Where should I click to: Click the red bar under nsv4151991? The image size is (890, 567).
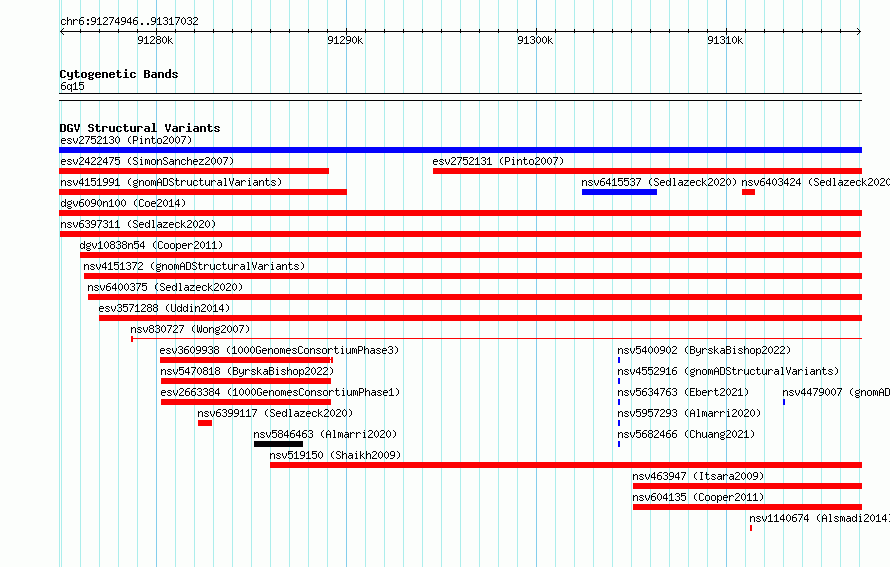pyautogui.click(x=203, y=192)
